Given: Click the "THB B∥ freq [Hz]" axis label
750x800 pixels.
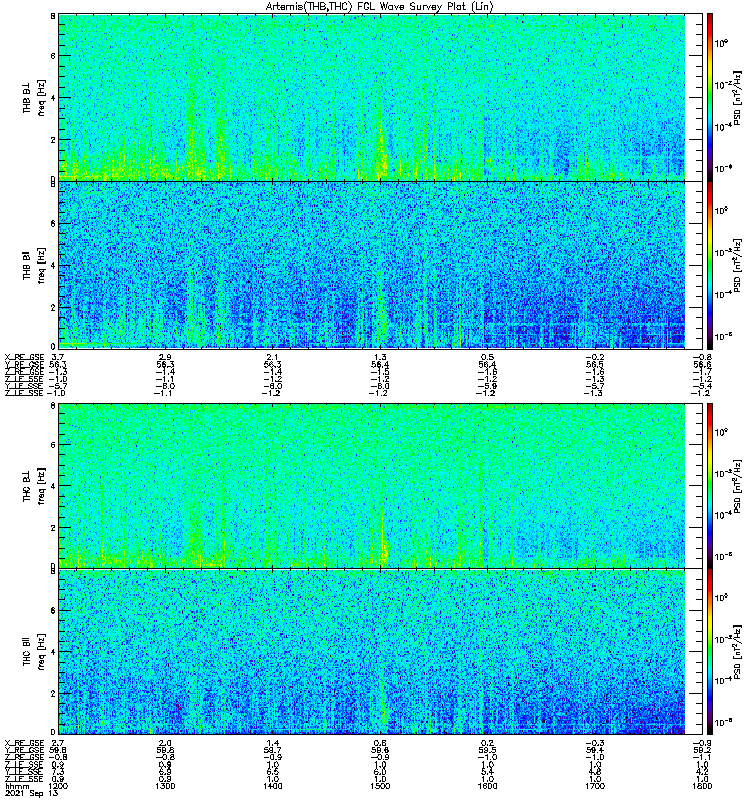Looking at the screenshot, I should pos(34,265).
